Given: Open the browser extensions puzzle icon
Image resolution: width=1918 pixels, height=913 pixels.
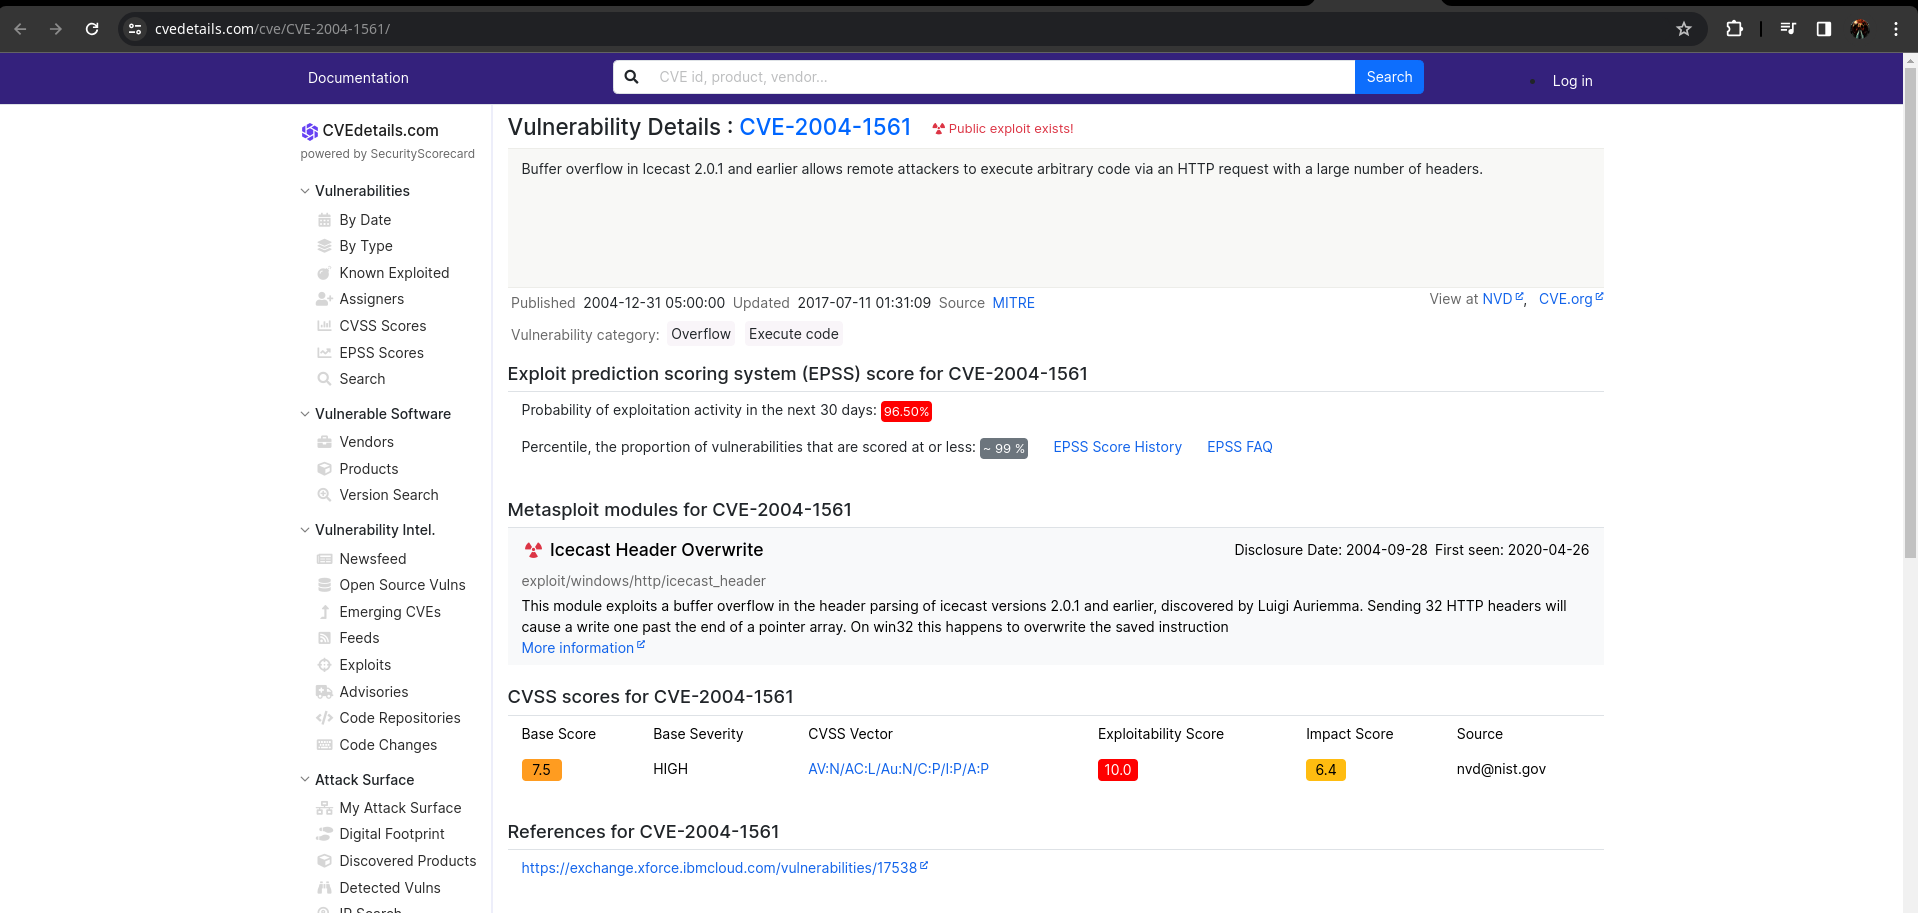Looking at the screenshot, I should point(1735,29).
